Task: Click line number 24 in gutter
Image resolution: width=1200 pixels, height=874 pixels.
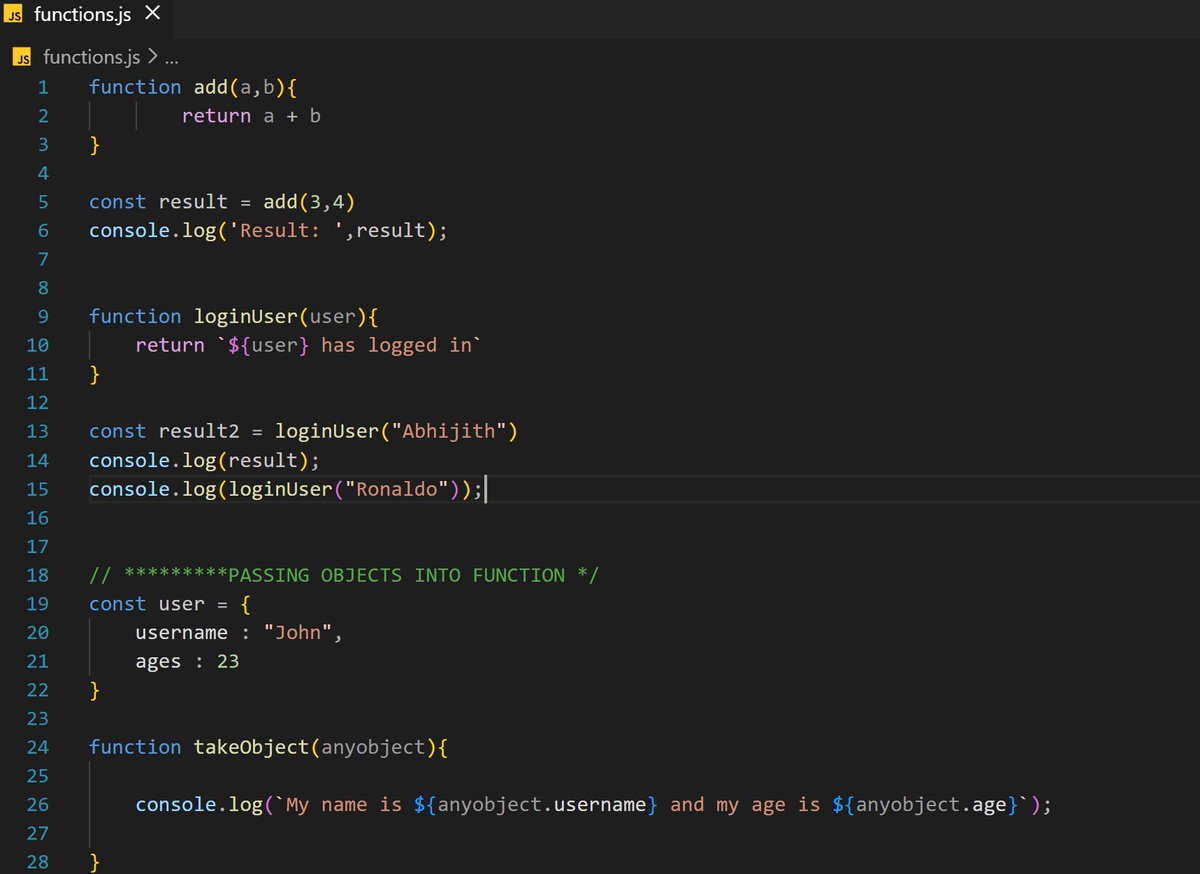Action: point(38,747)
